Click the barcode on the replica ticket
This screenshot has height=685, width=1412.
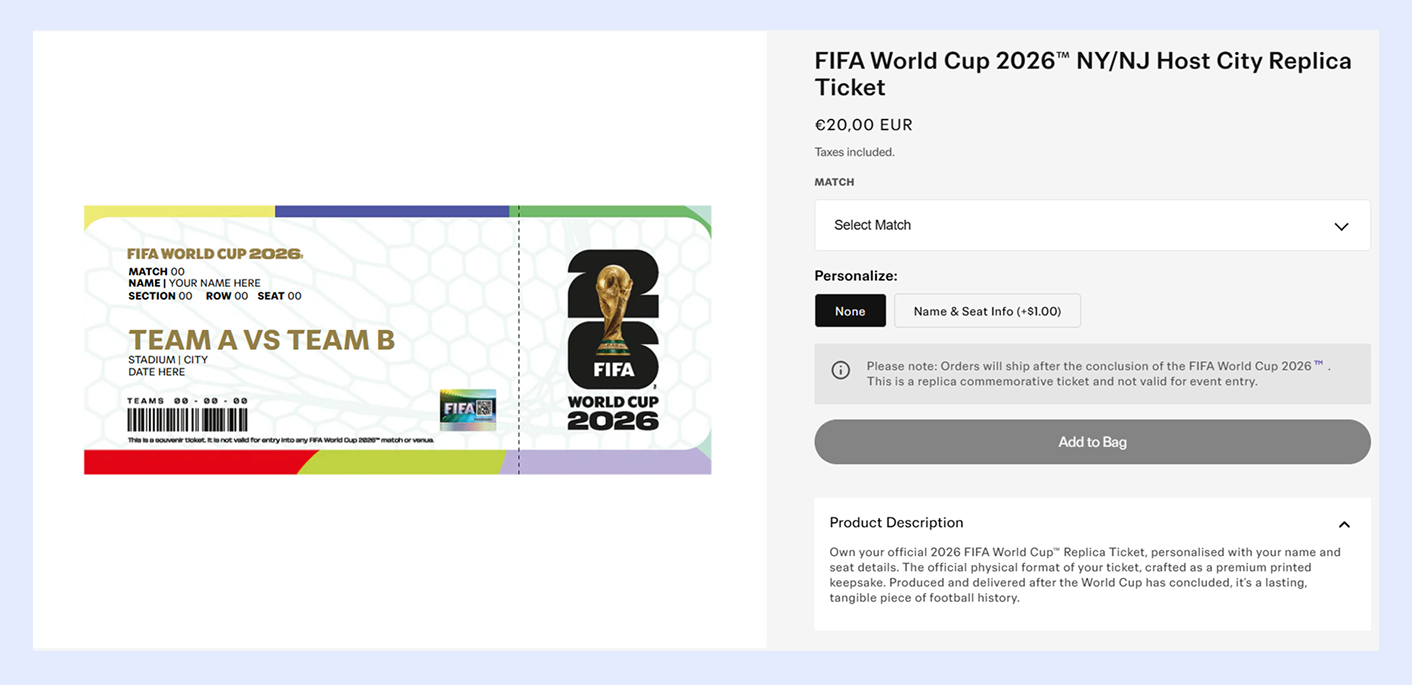tap(187, 419)
